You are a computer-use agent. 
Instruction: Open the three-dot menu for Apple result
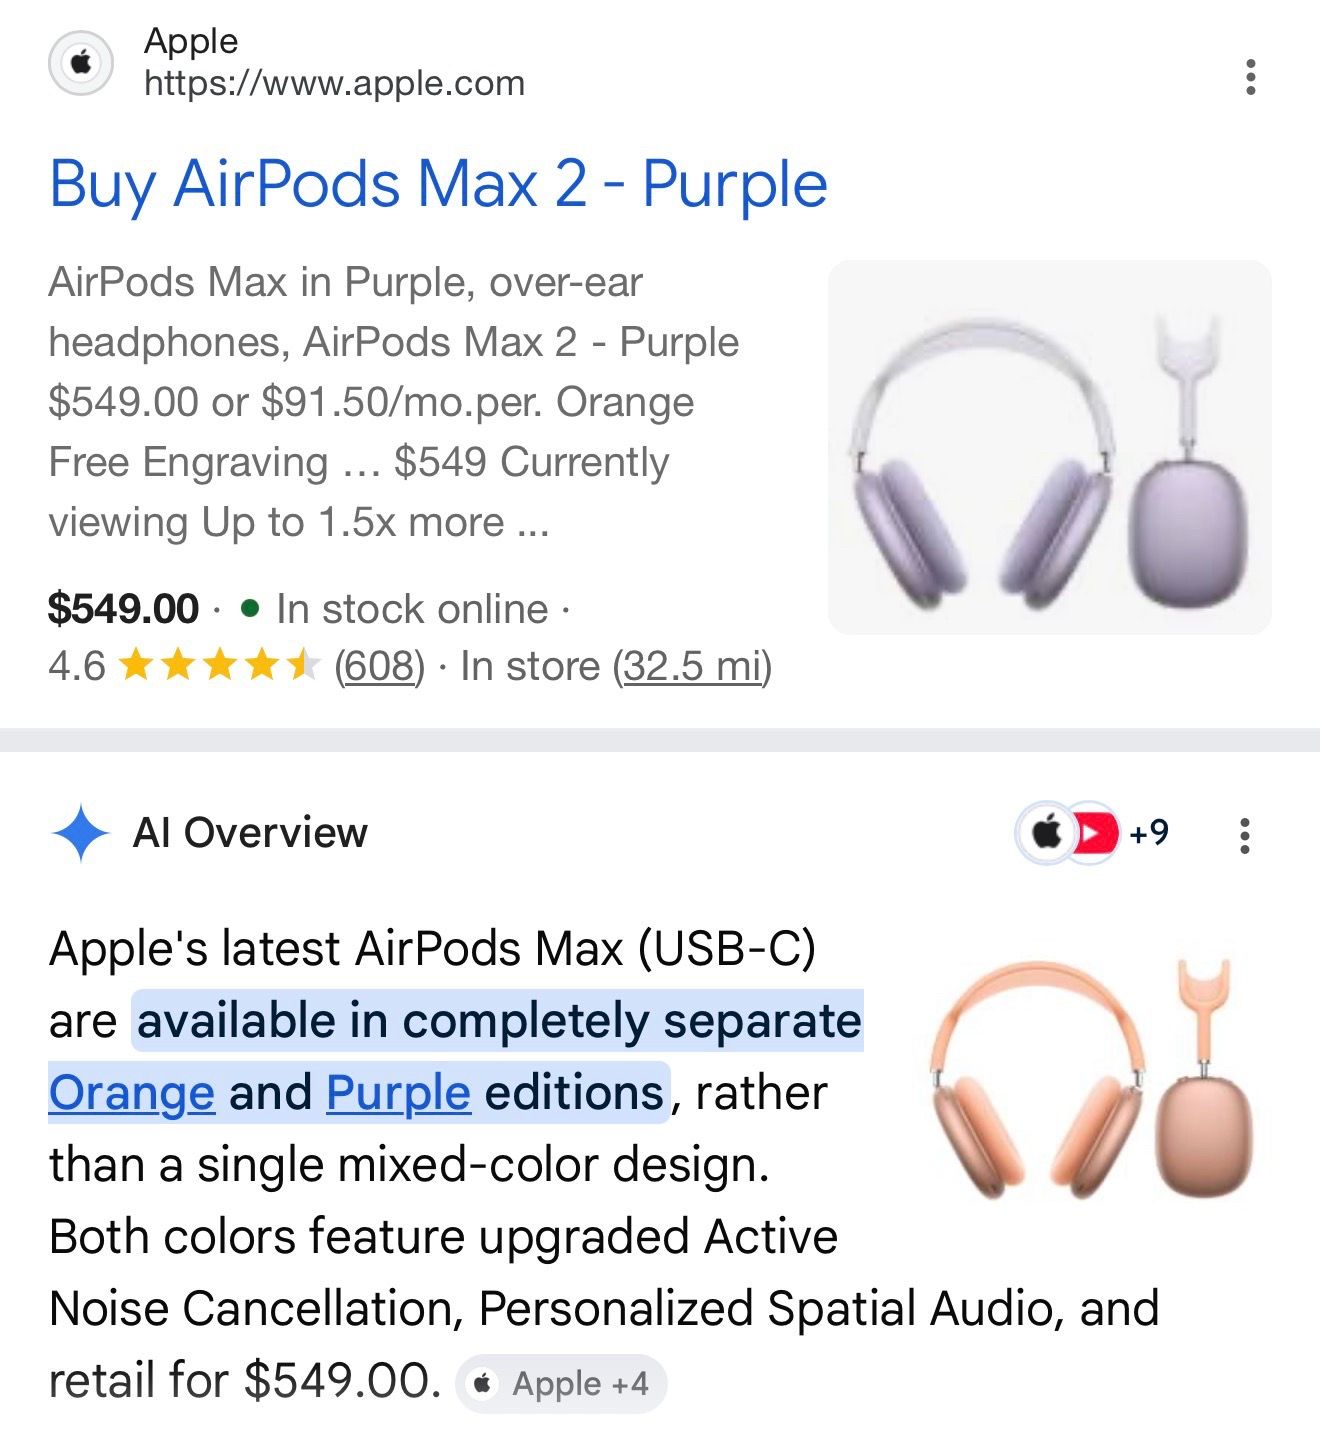tap(1250, 77)
